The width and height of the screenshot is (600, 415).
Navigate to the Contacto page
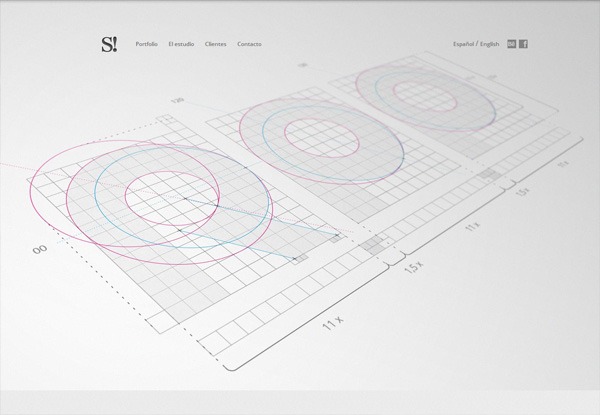tap(250, 45)
